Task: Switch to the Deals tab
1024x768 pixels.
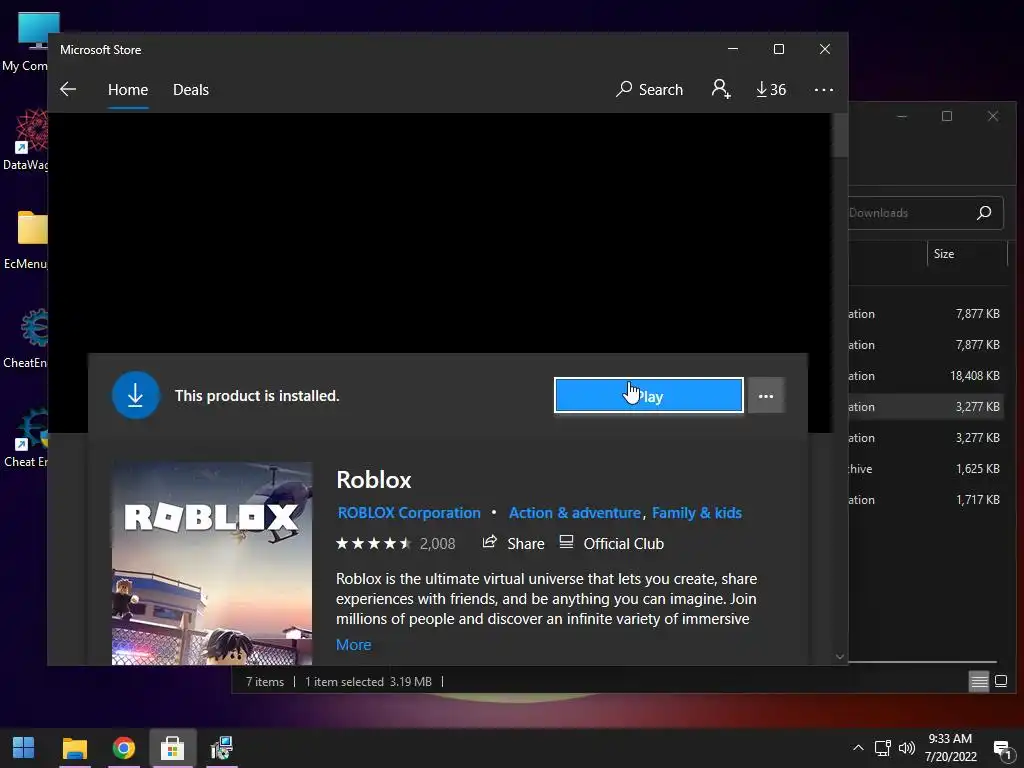Action: [191, 89]
